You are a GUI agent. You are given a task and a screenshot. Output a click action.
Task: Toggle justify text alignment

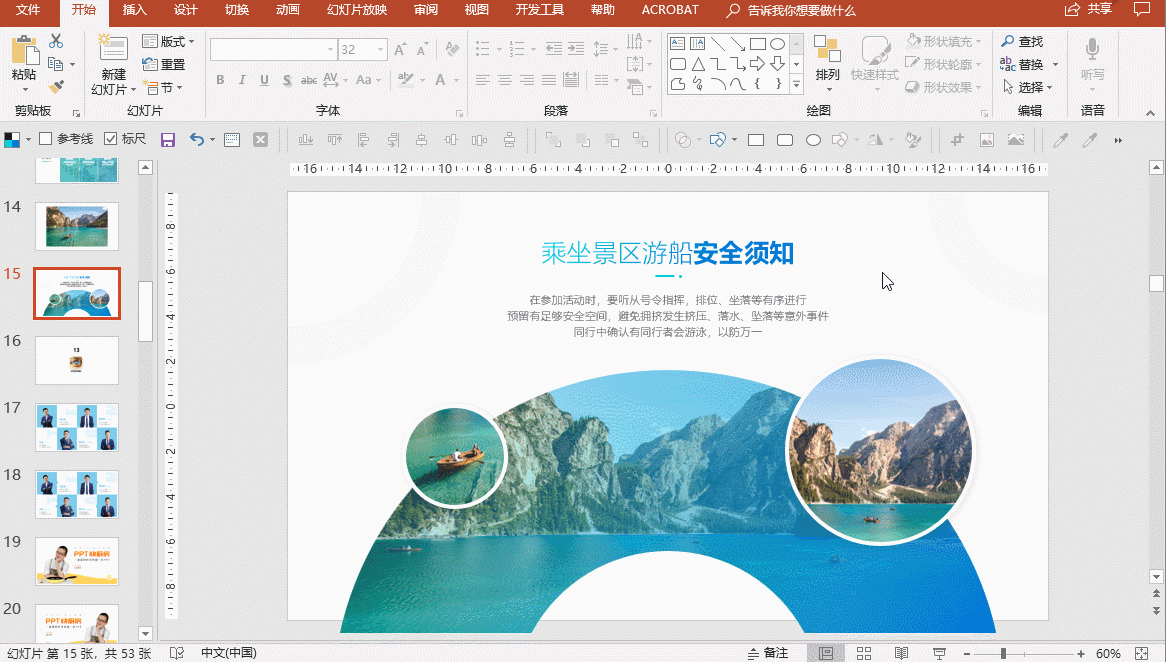point(549,80)
